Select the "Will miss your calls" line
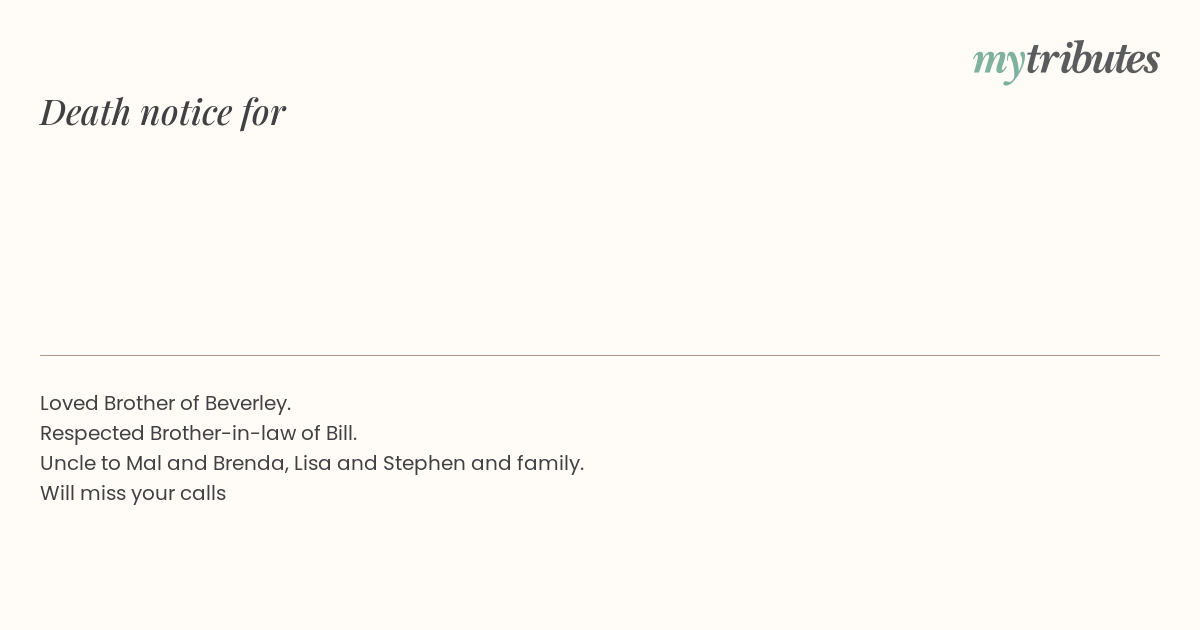 tap(133, 493)
